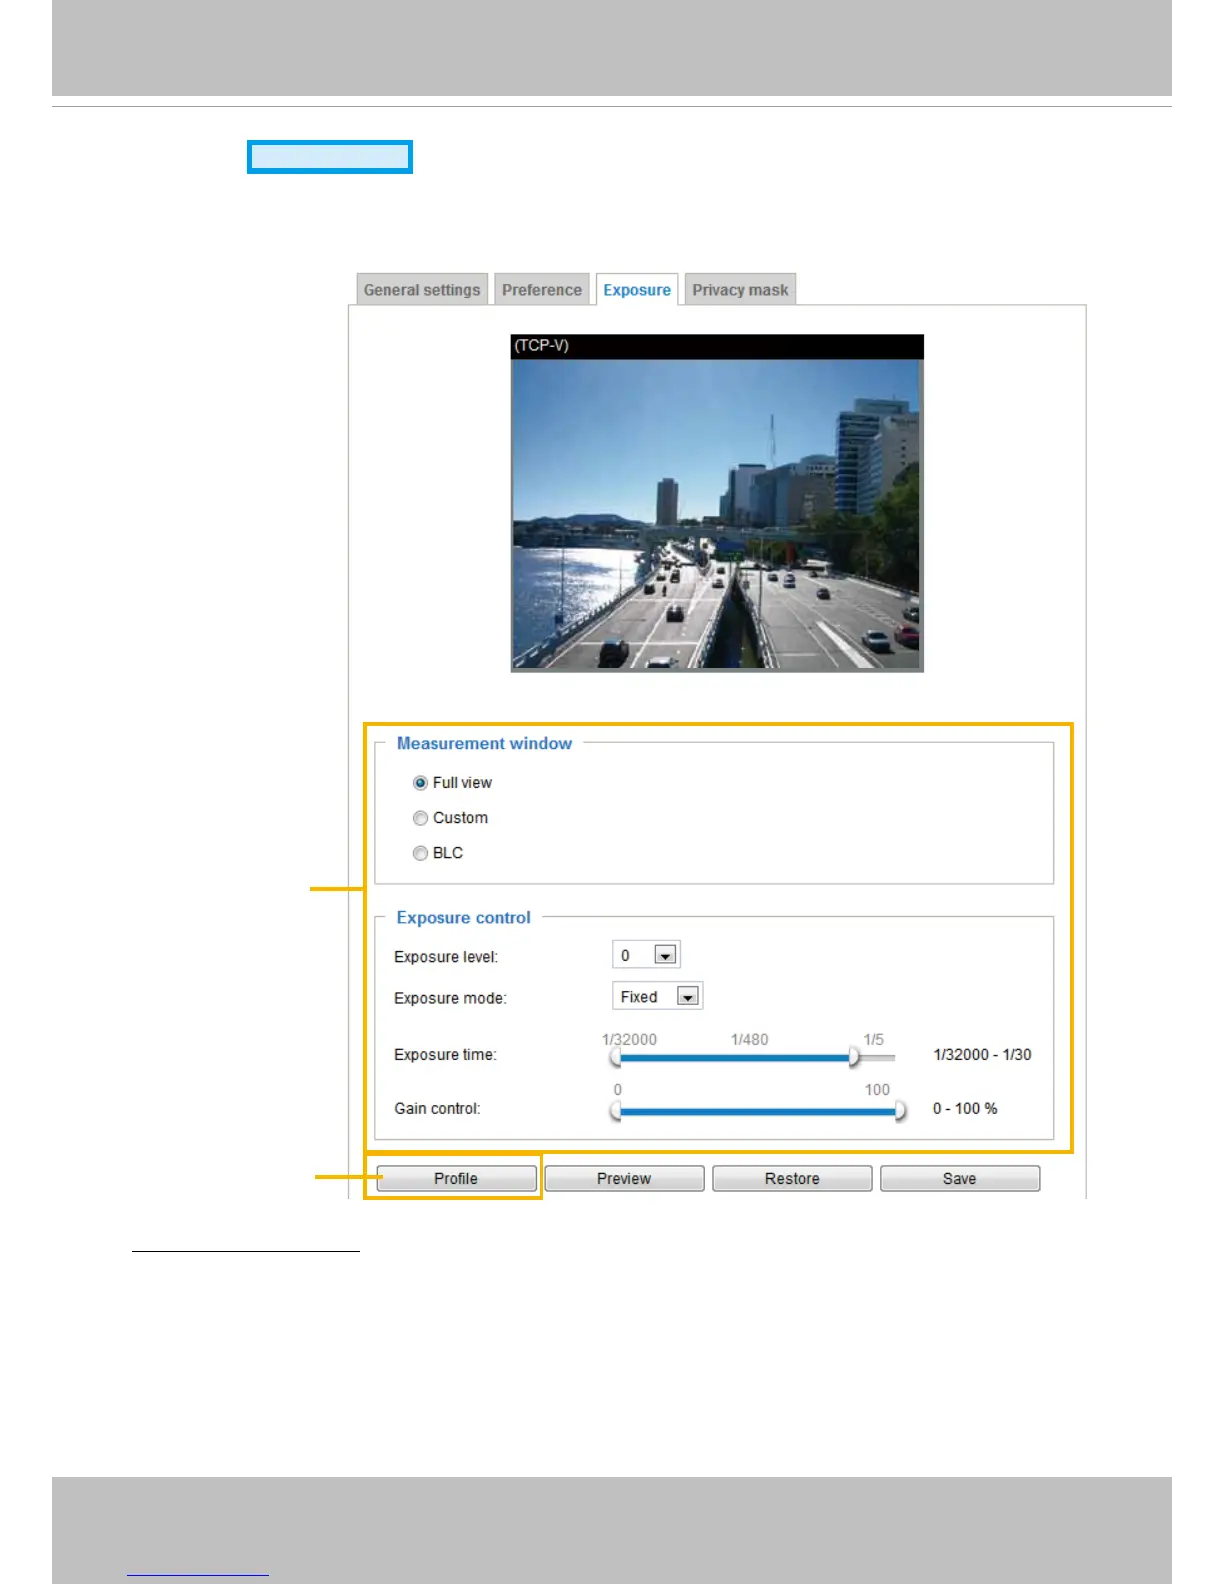Image resolution: width=1224 pixels, height=1584 pixels.
Task: Hit the Restore button
Action: pyautogui.click(x=792, y=1179)
